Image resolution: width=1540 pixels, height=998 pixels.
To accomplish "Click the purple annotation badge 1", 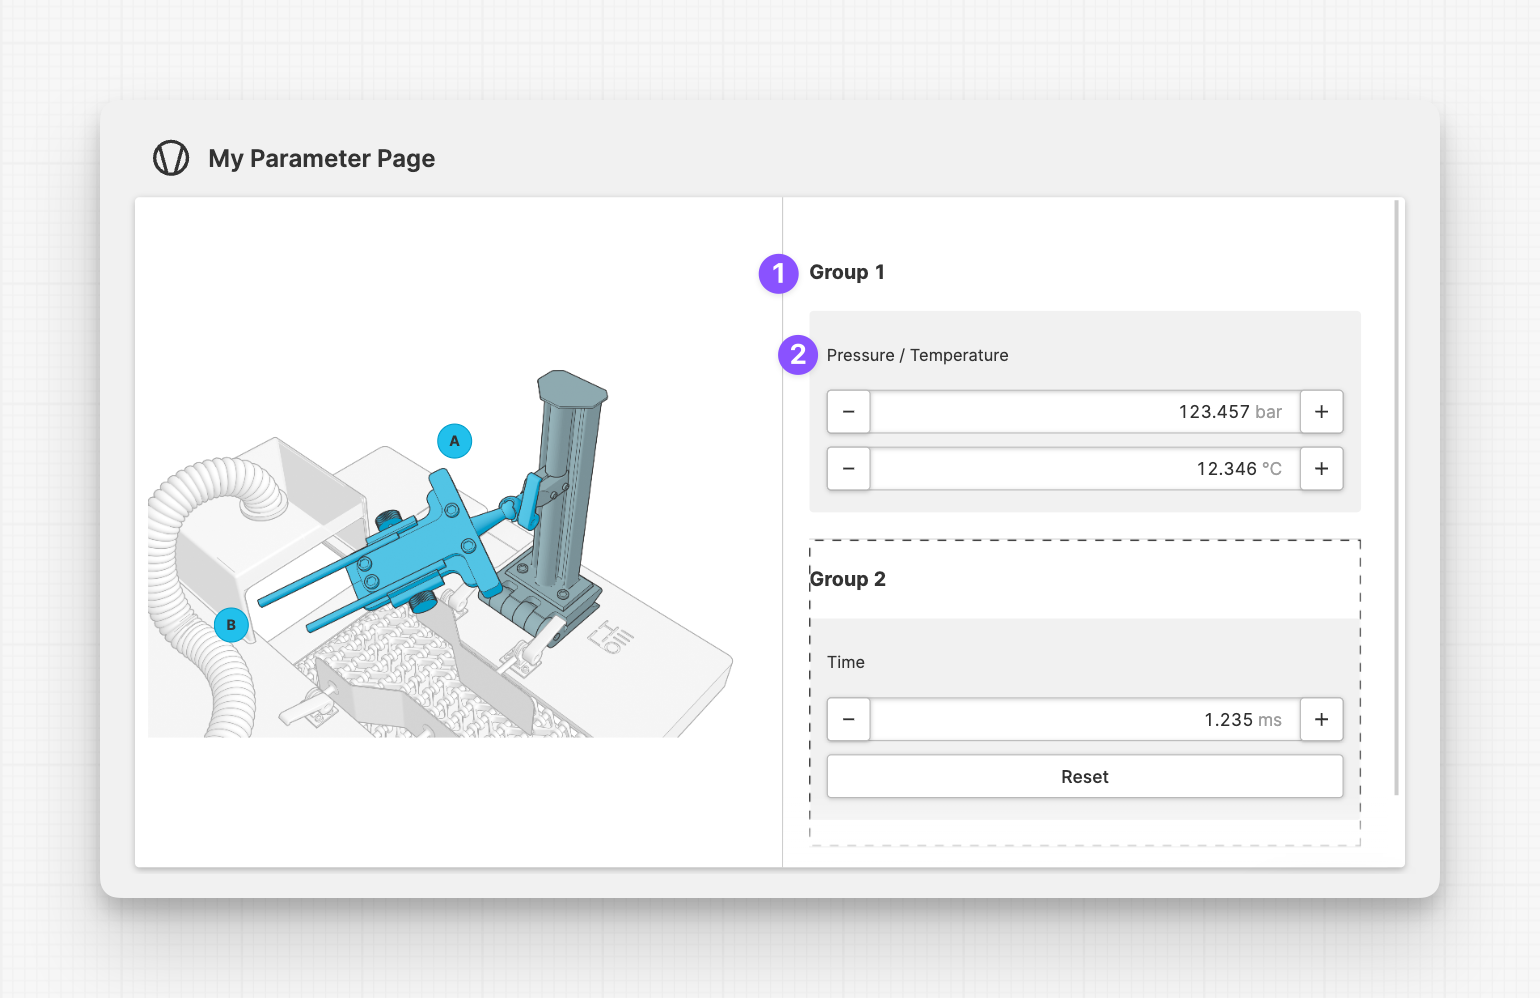I will coord(778,273).
